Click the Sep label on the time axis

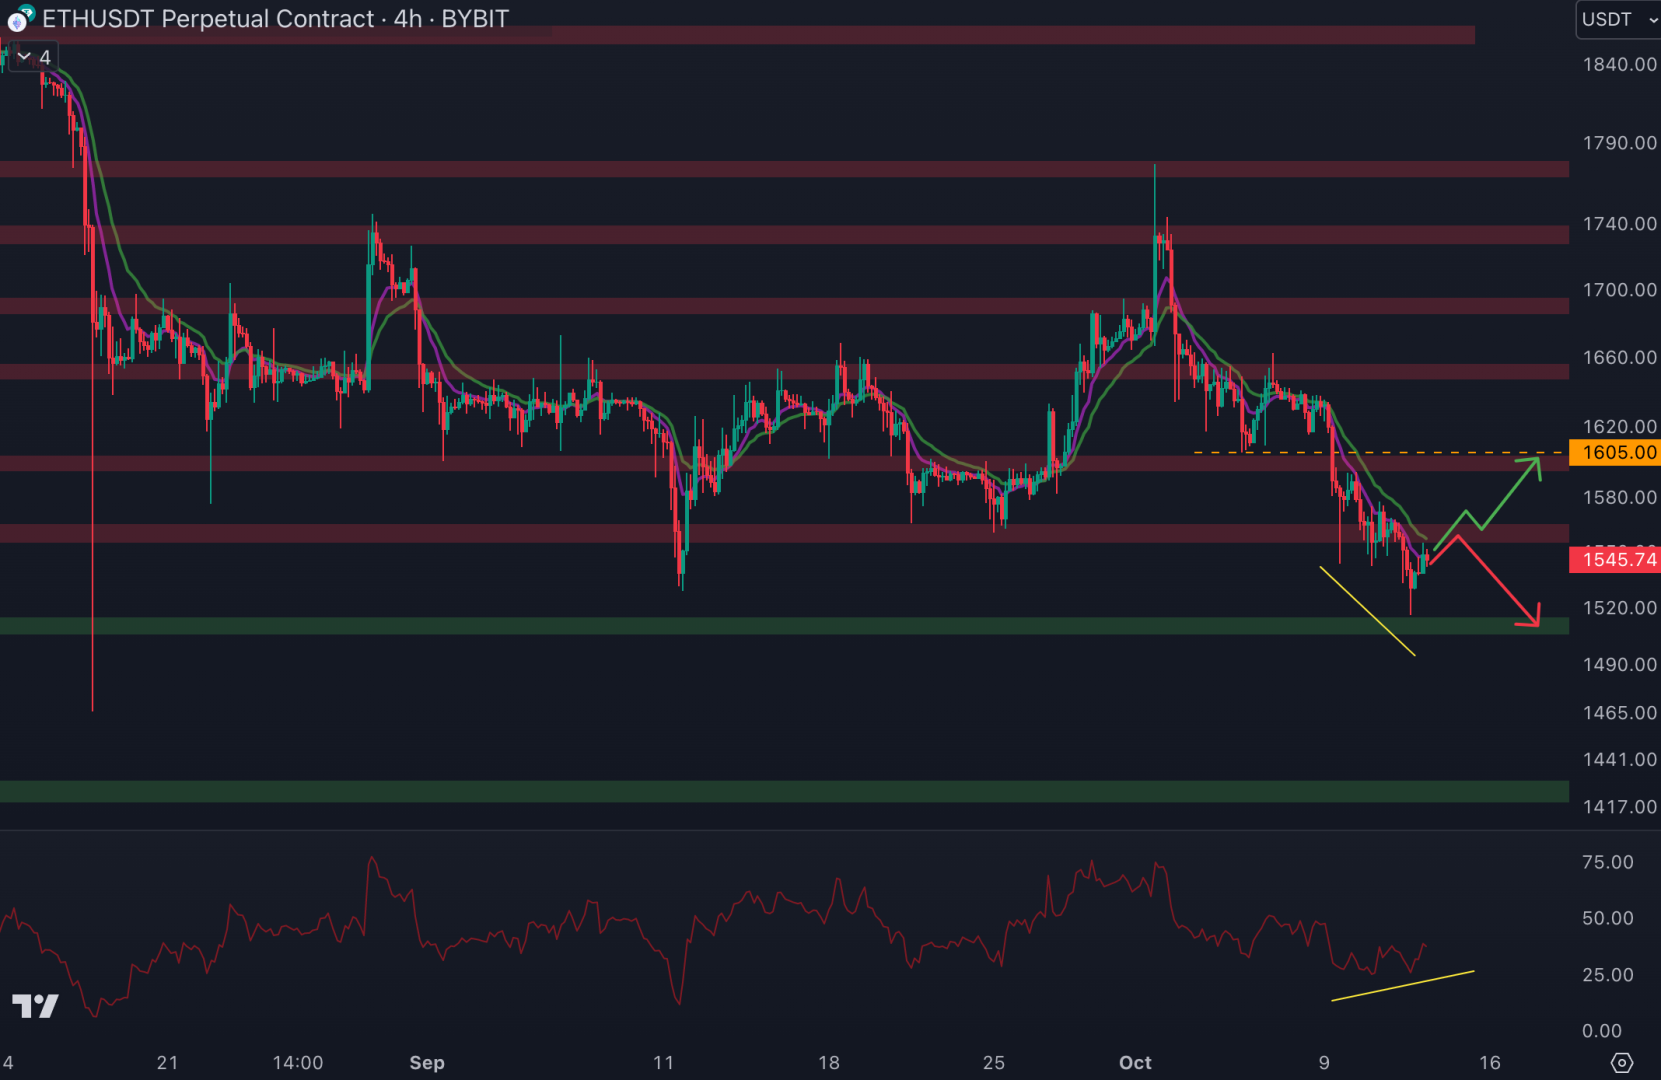tap(427, 1063)
